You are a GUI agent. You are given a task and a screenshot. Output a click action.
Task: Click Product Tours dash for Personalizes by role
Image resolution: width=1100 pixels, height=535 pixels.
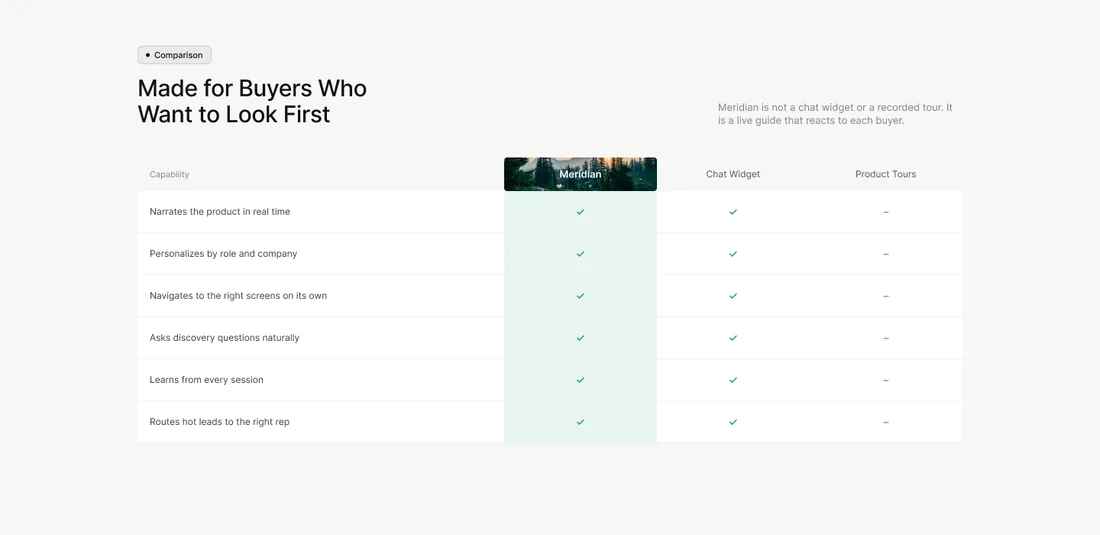coord(885,254)
